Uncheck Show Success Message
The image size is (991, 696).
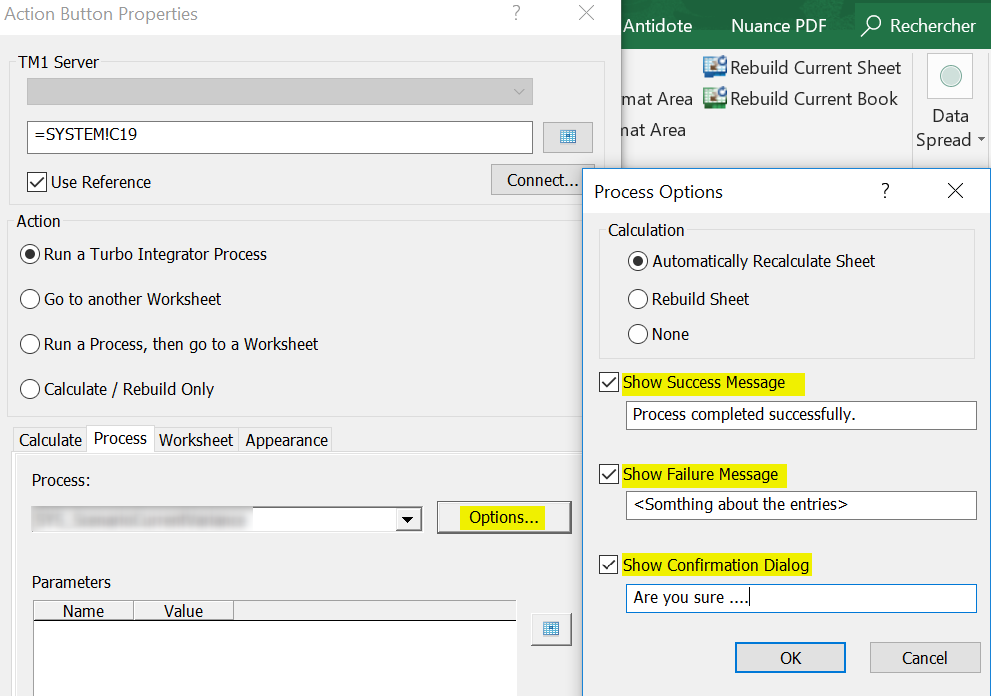[609, 382]
